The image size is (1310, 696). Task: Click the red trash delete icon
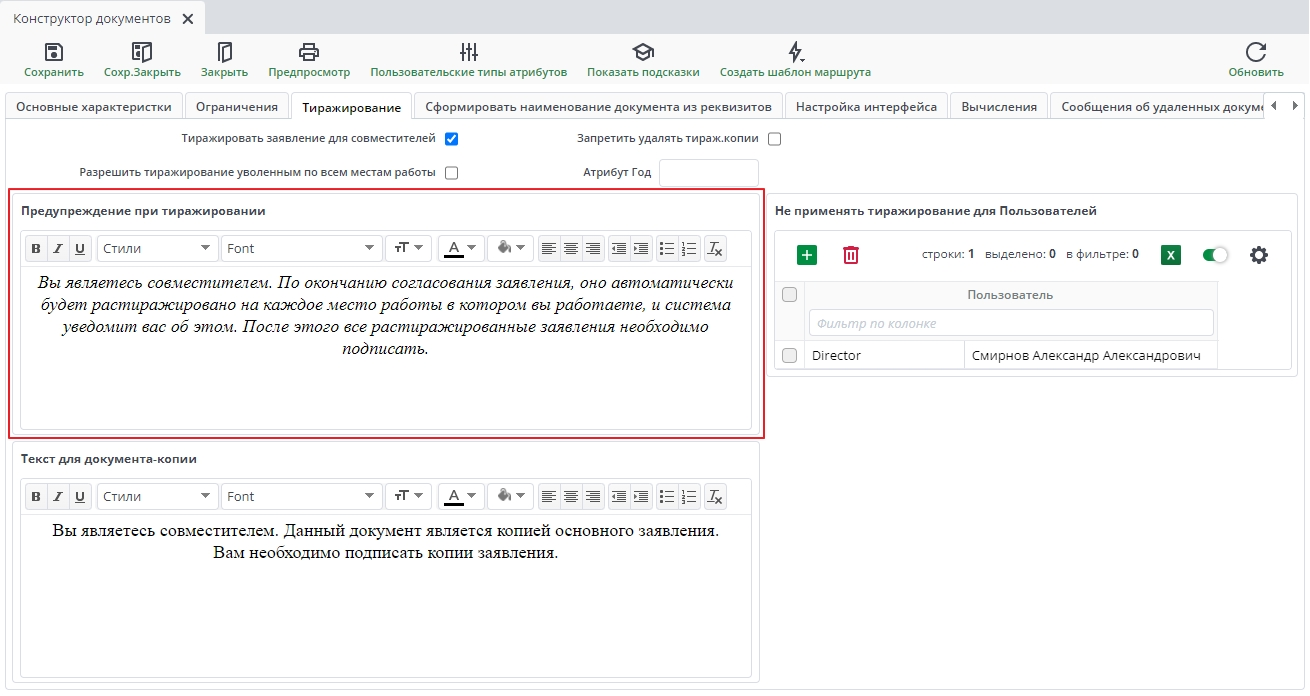coord(850,255)
